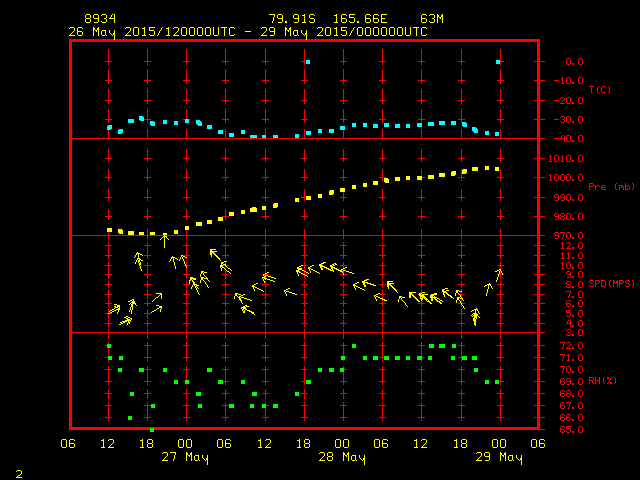This screenshot has width=640, height=480.
Task: Click the 7.0 wind speed tick value
Action: 574,295
